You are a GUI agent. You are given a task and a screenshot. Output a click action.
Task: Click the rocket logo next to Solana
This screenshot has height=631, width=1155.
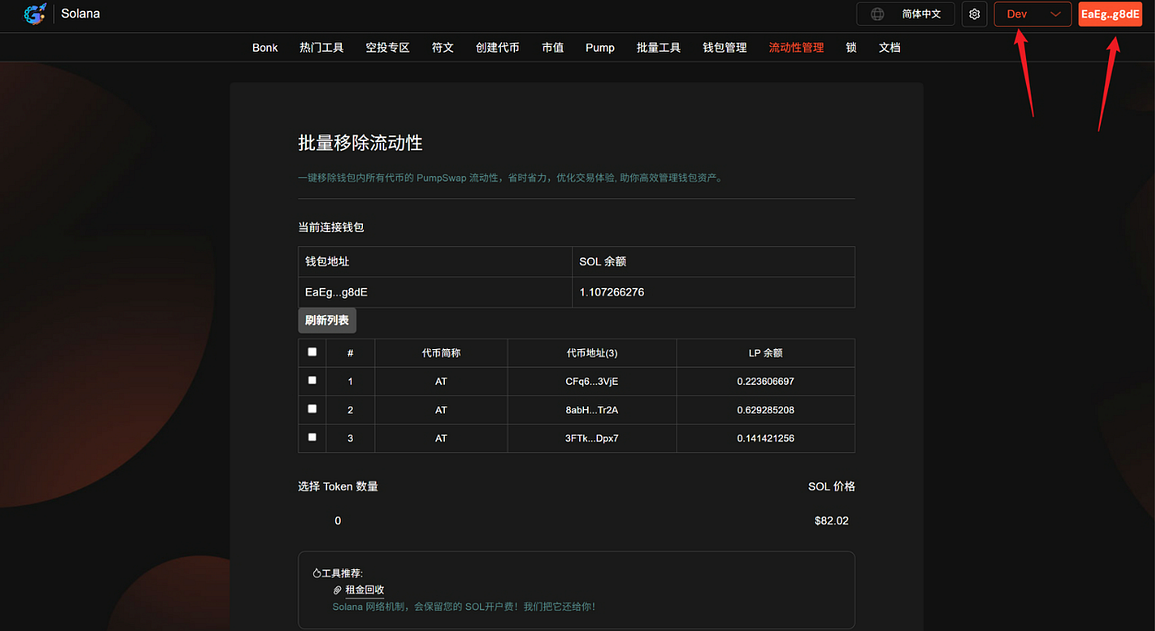pyautogui.click(x=35, y=13)
